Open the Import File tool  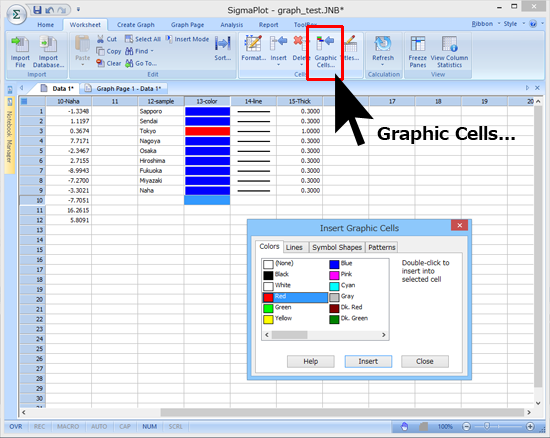click(20, 52)
